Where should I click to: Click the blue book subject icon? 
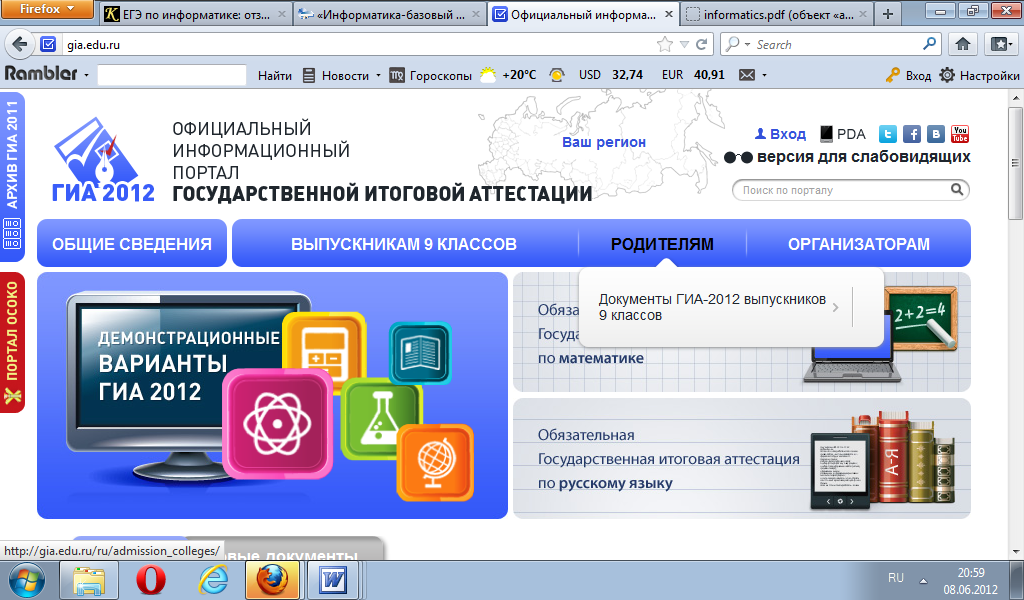[420, 353]
